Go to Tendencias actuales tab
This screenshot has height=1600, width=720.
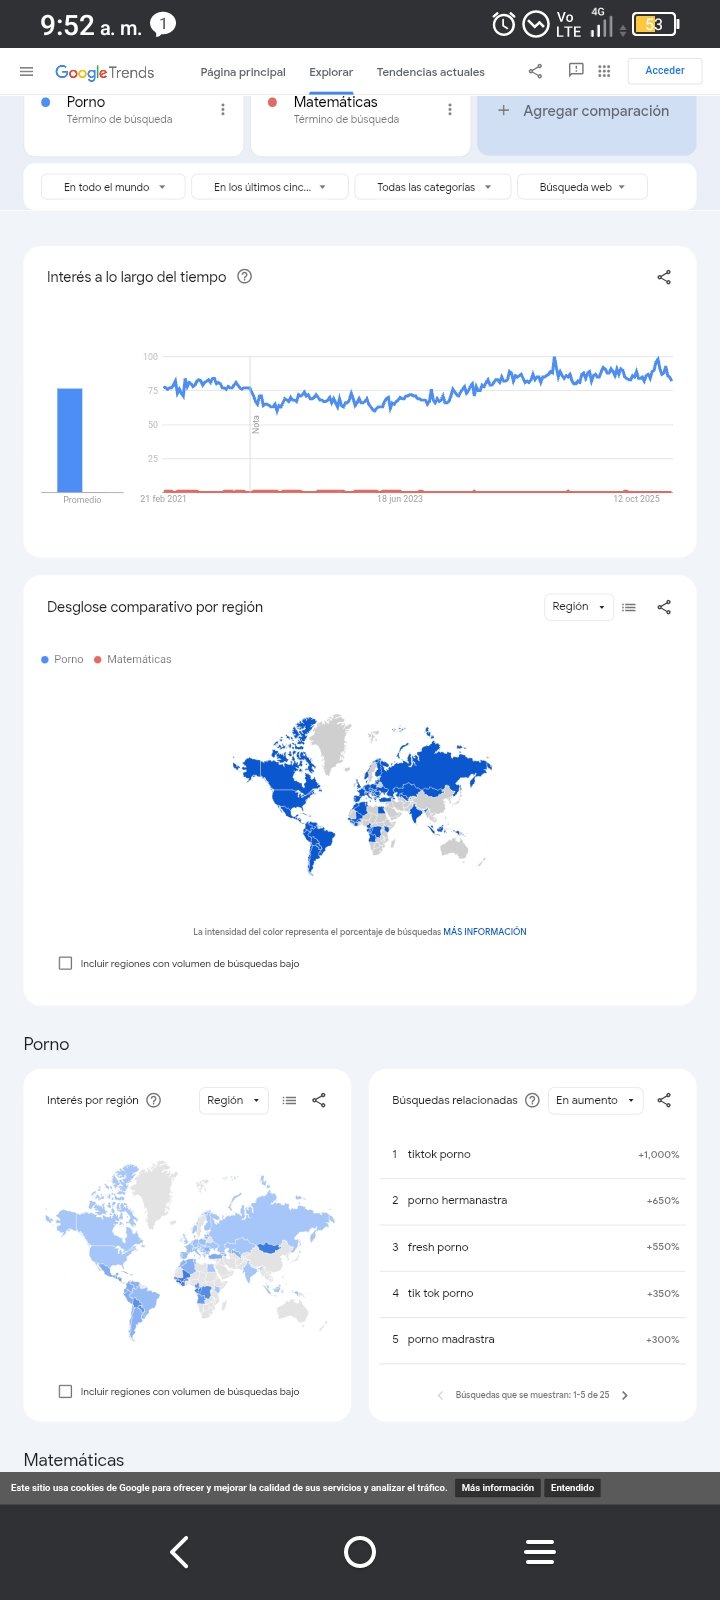[430, 72]
